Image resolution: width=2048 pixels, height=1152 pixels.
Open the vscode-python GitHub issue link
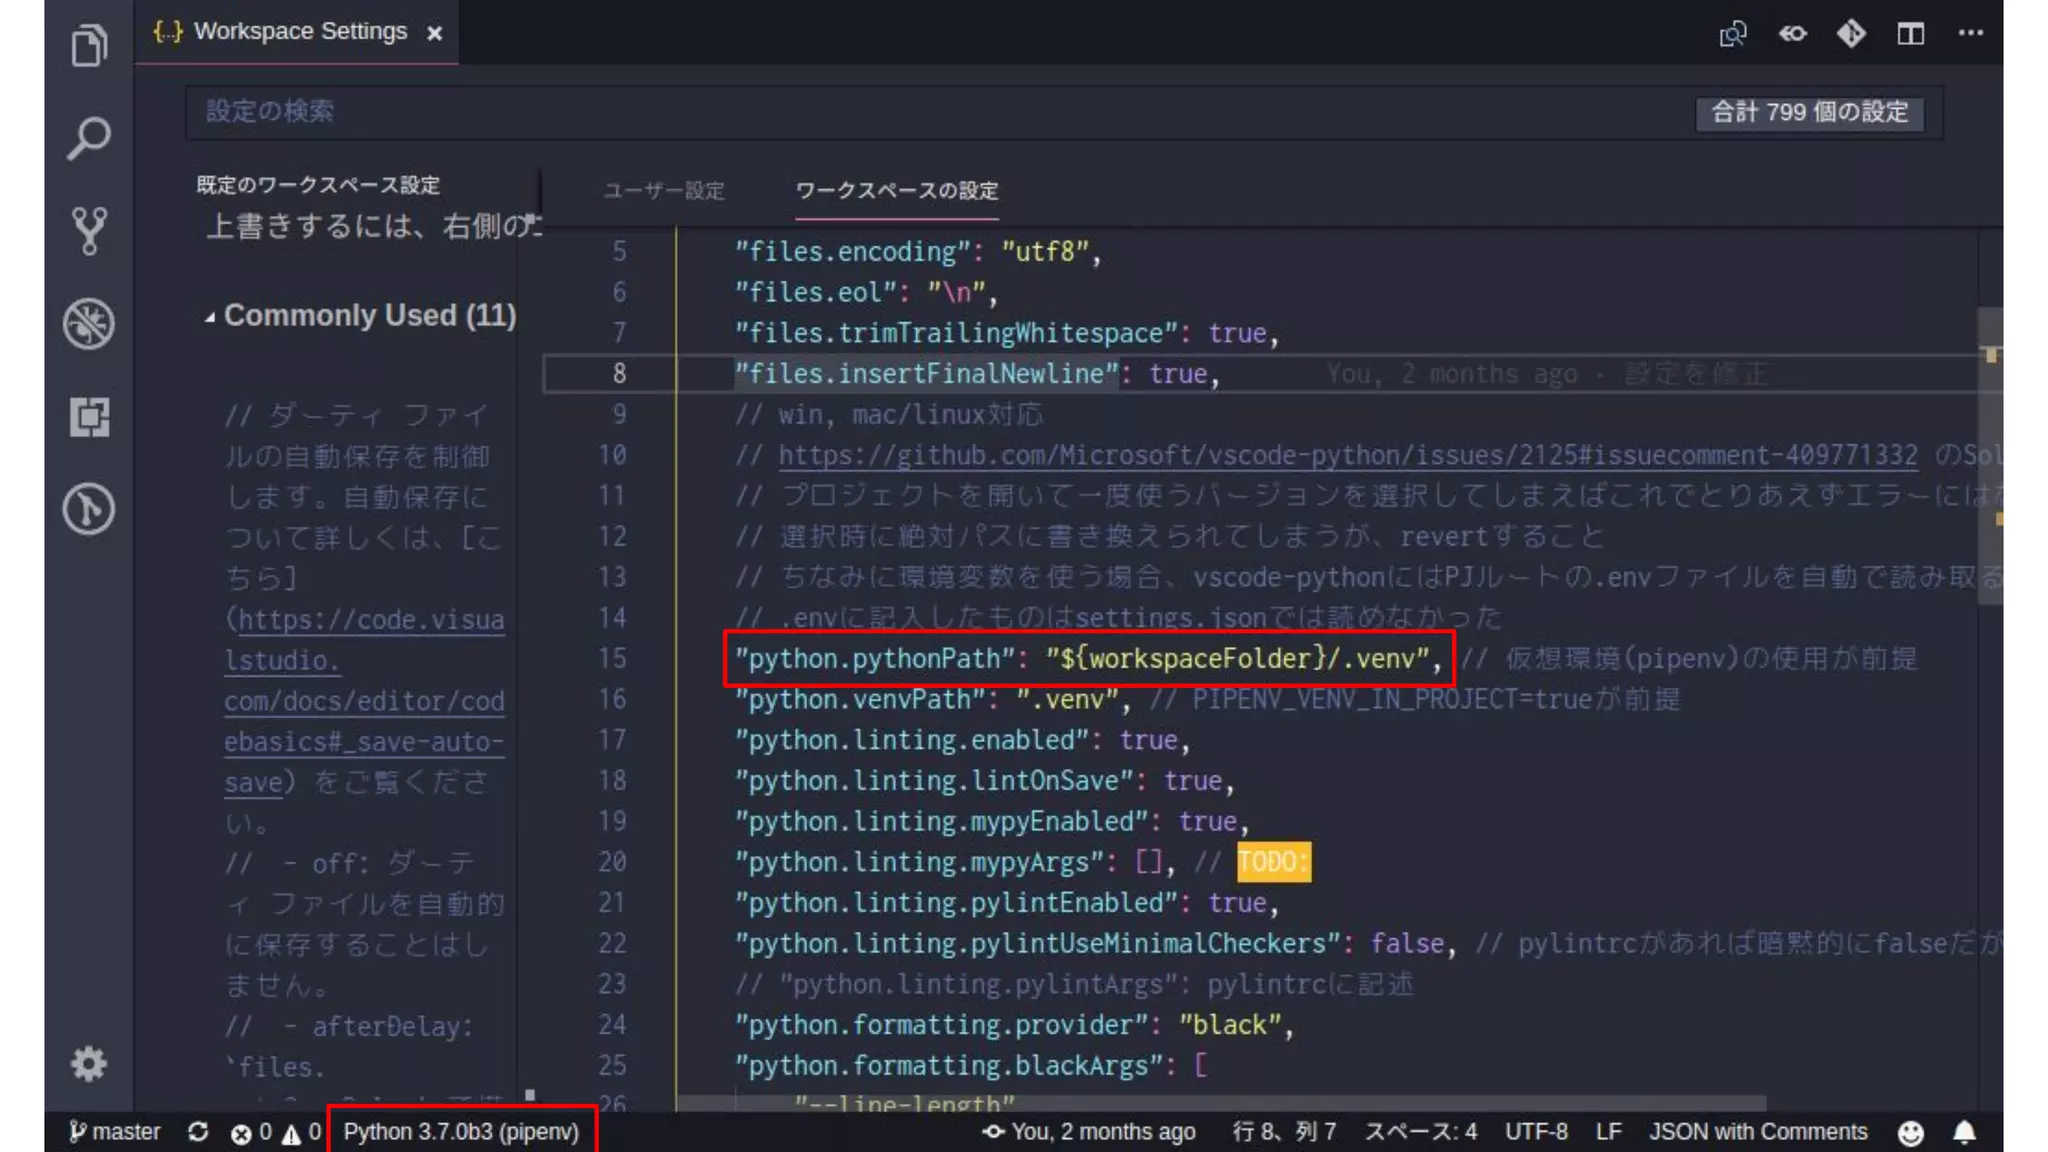click(1347, 455)
